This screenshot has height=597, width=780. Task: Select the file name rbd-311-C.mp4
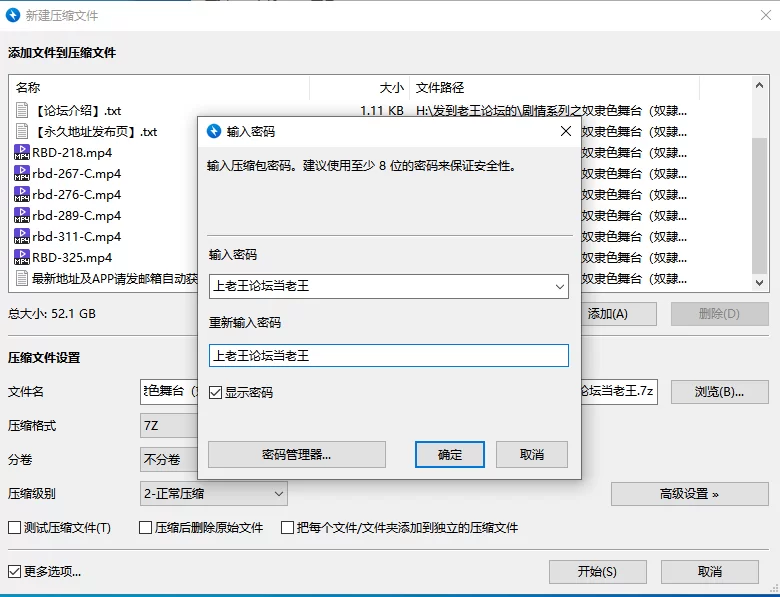point(77,236)
